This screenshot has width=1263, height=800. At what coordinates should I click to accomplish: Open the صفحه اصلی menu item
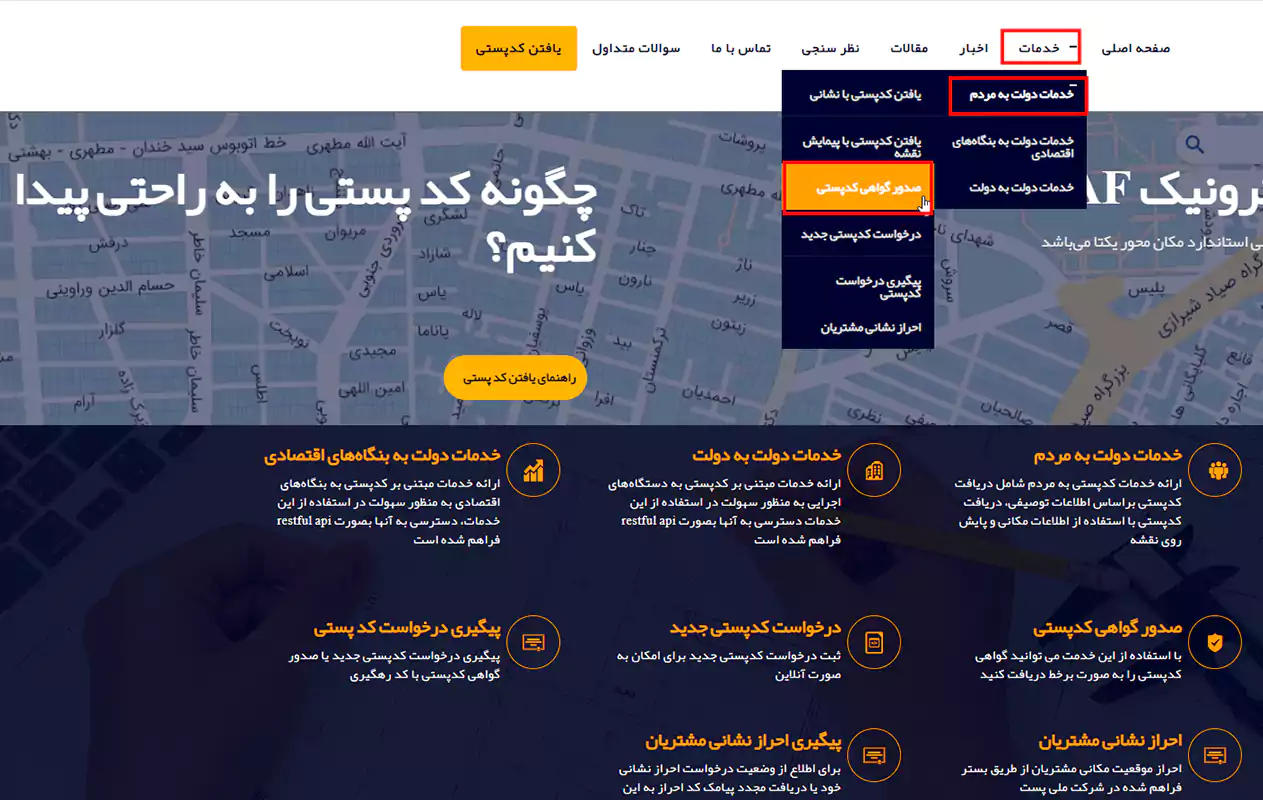(1135, 48)
